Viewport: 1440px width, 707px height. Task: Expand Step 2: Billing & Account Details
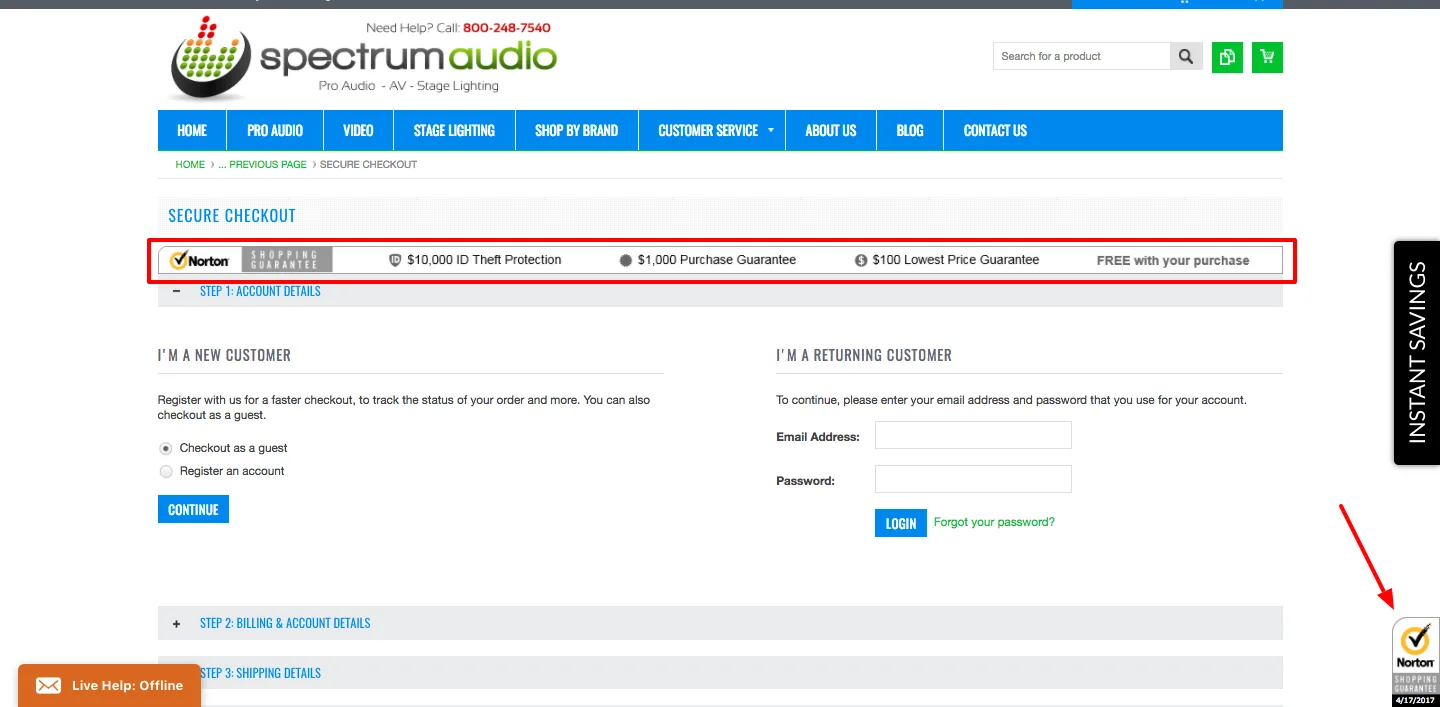[x=176, y=623]
